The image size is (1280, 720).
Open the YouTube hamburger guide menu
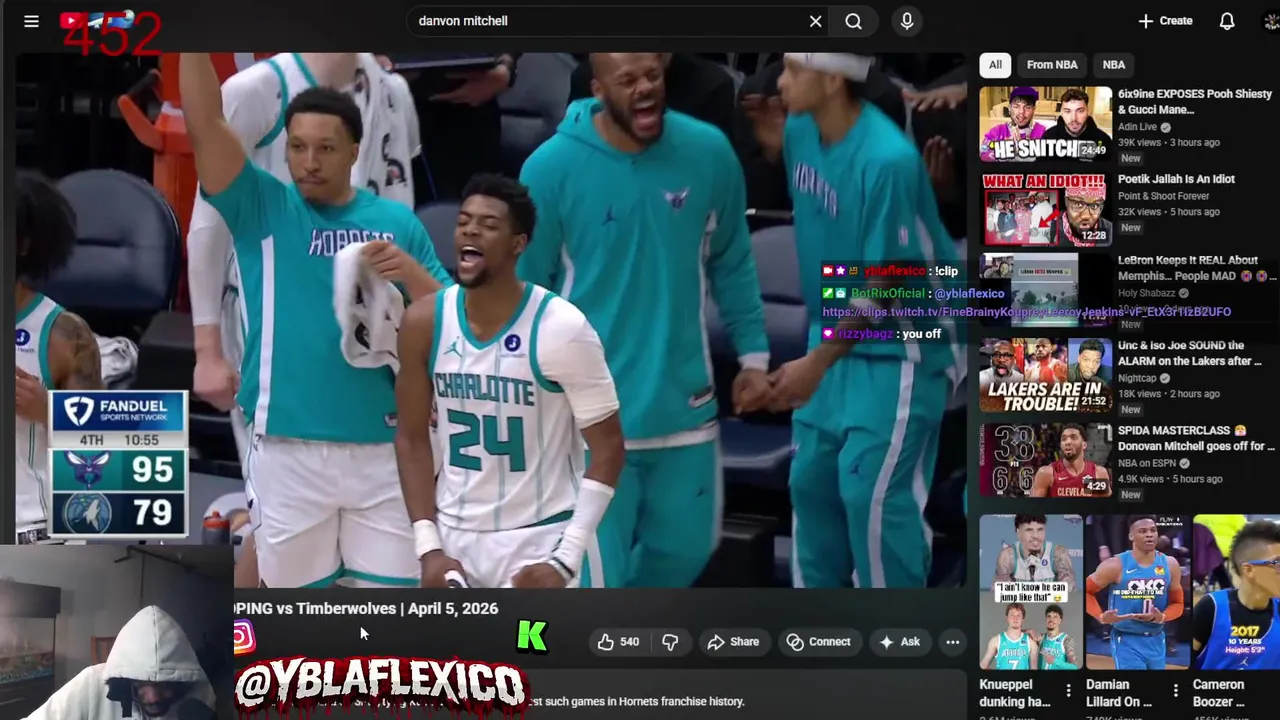(31, 21)
